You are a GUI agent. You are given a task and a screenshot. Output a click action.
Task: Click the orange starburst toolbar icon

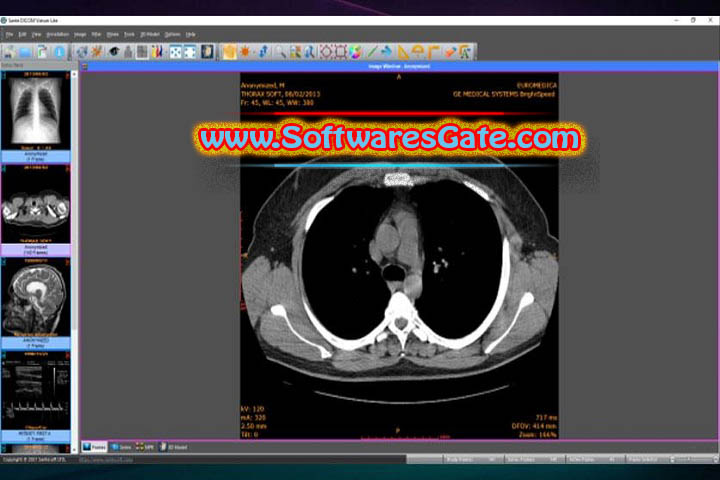pyautogui.click(x=96, y=52)
